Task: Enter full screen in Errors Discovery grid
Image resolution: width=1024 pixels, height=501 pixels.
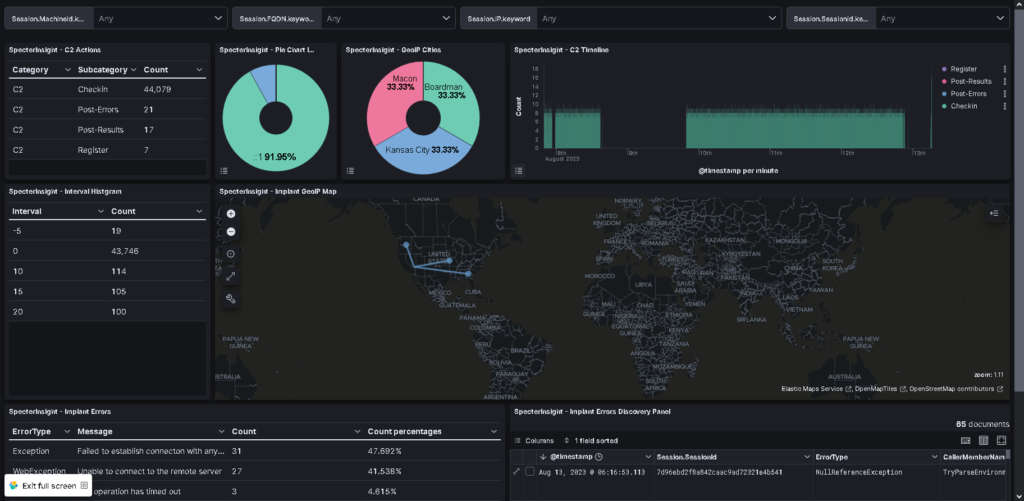Action: coord(1002,441)
